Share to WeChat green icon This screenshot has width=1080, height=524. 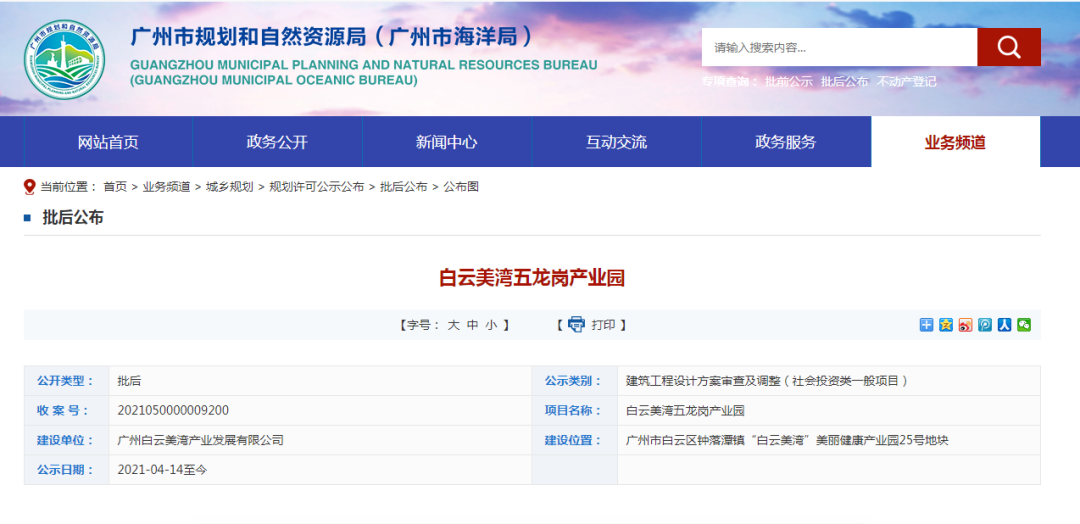[1024, 325]
